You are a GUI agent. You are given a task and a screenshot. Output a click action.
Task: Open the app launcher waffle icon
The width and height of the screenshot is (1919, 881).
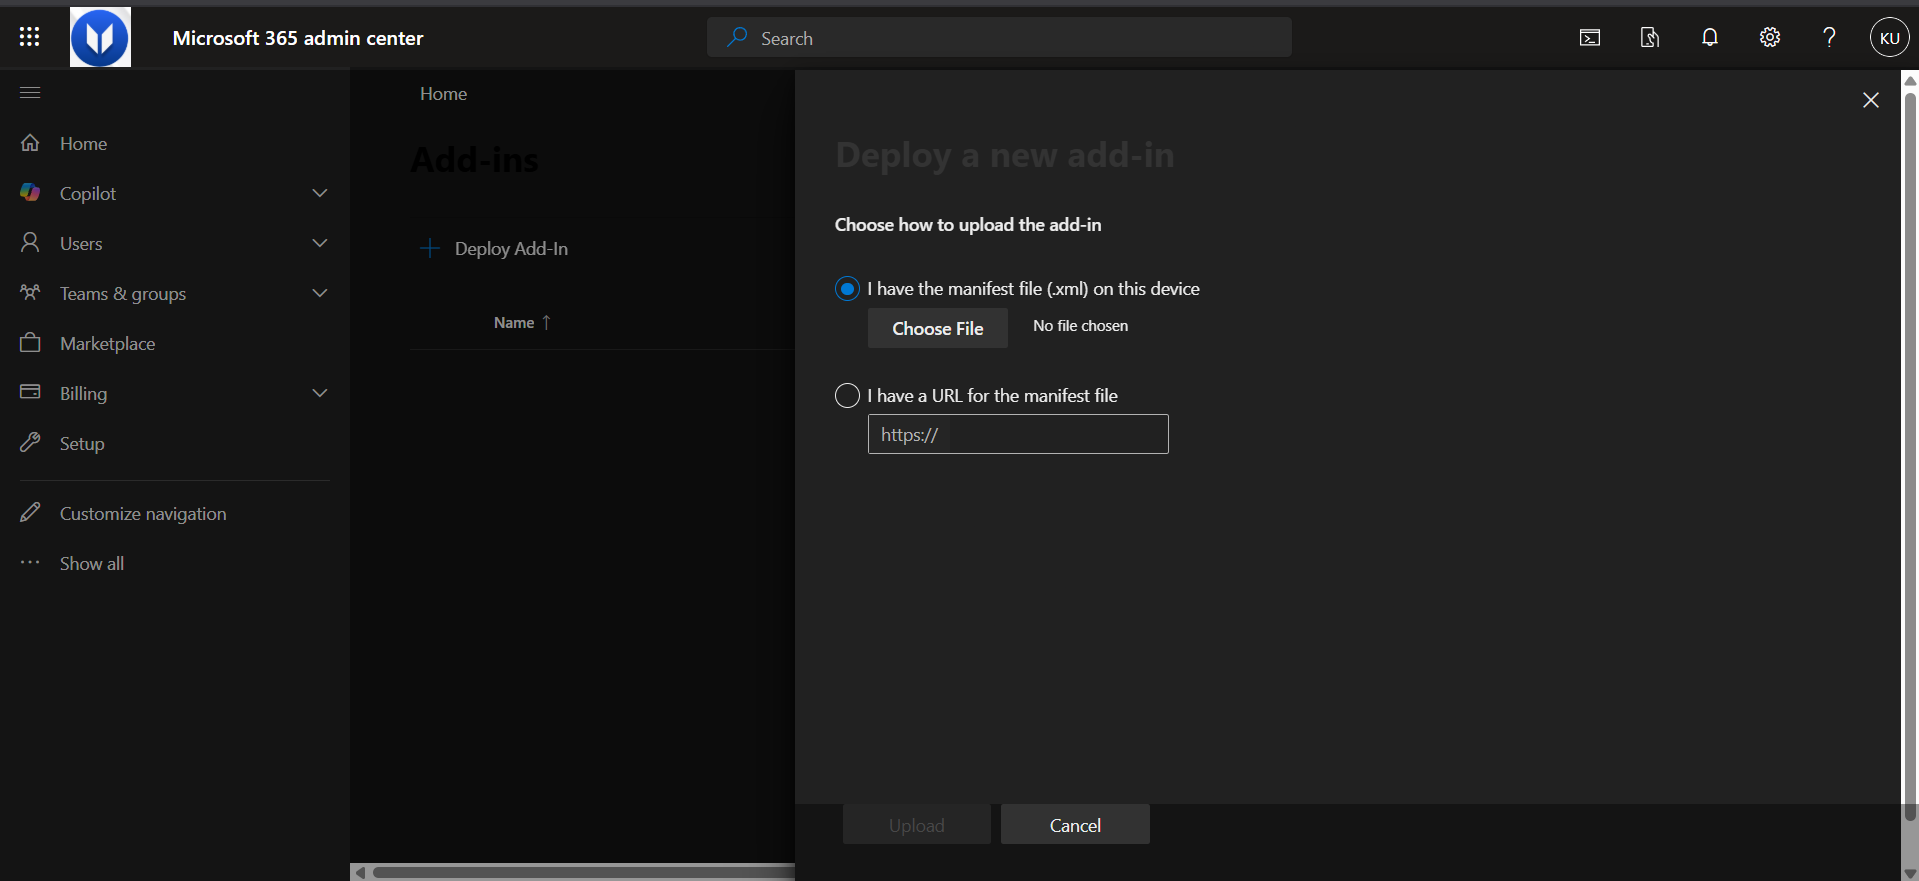click(x=30, y=37)
